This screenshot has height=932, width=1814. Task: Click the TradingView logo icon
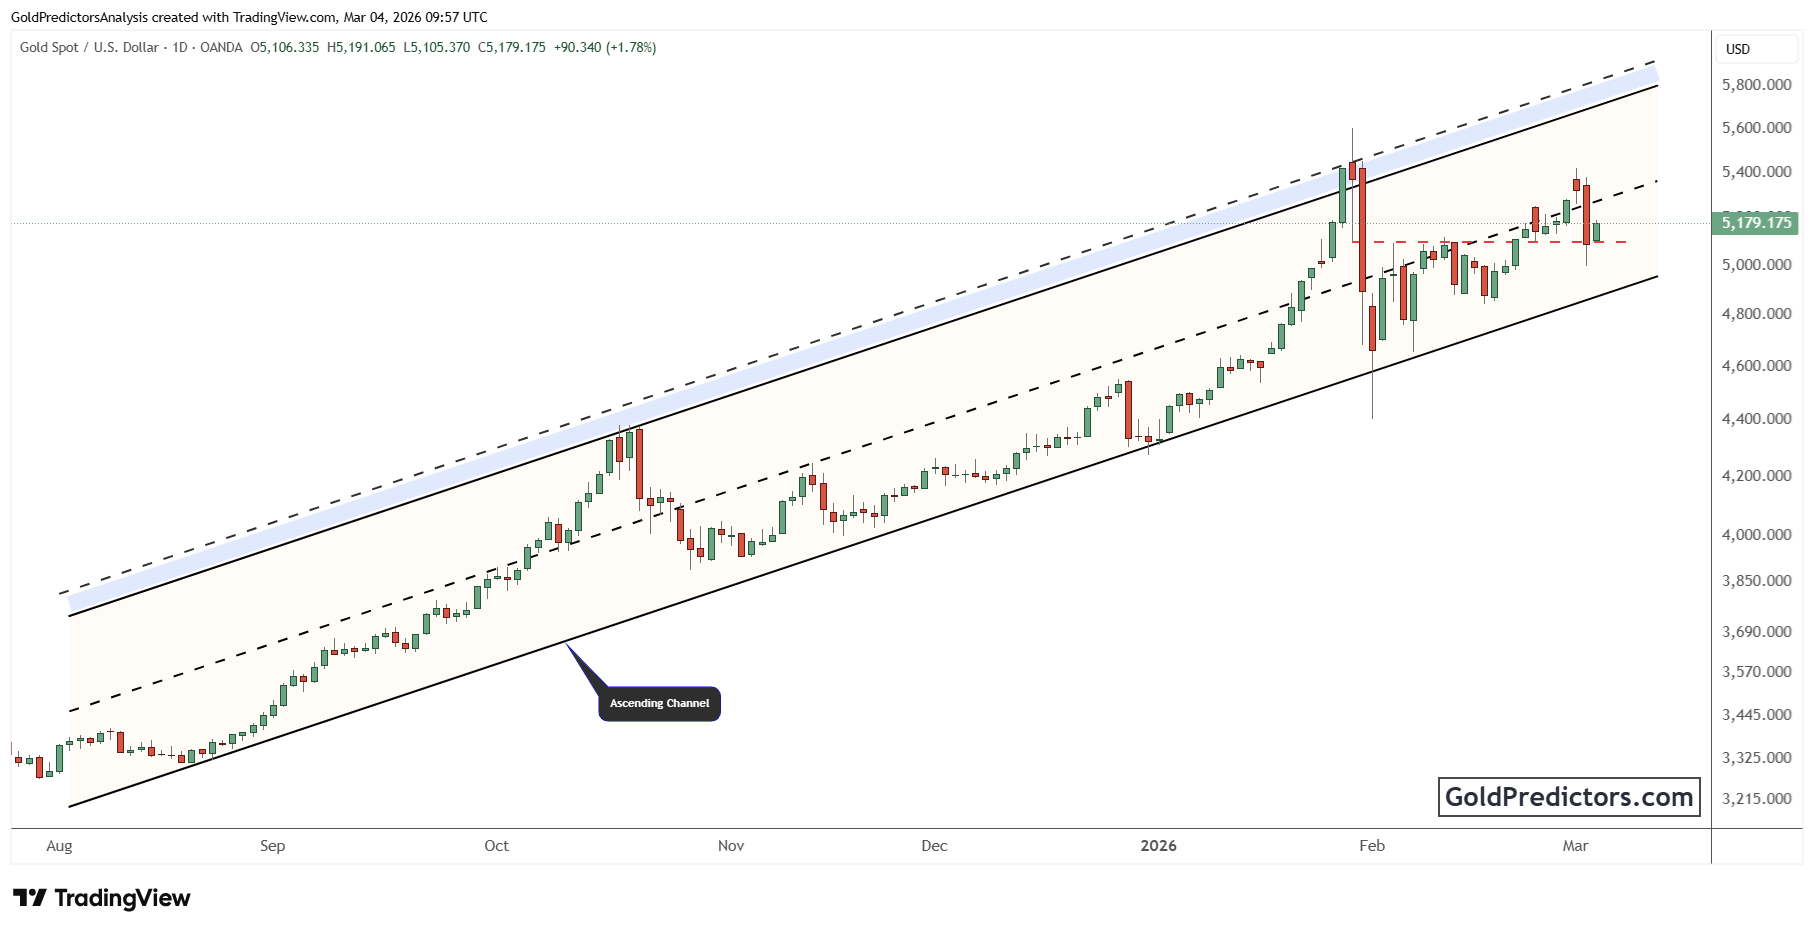pos(29,898)
